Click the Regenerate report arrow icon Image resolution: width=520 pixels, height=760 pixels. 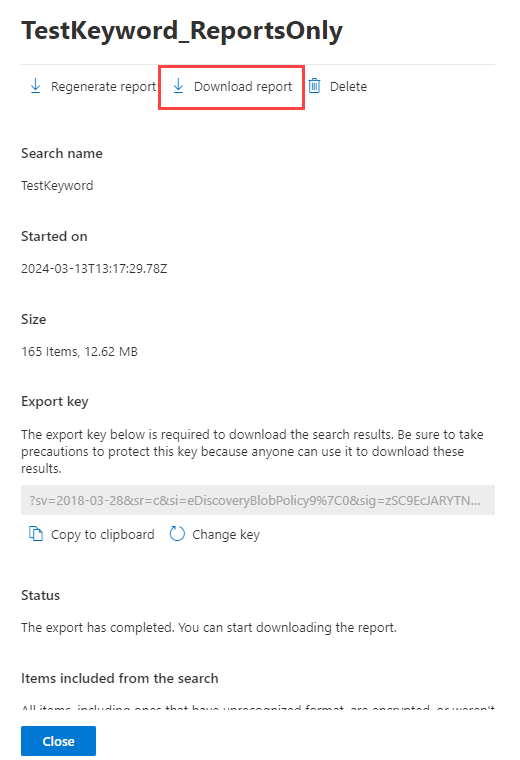35,86
